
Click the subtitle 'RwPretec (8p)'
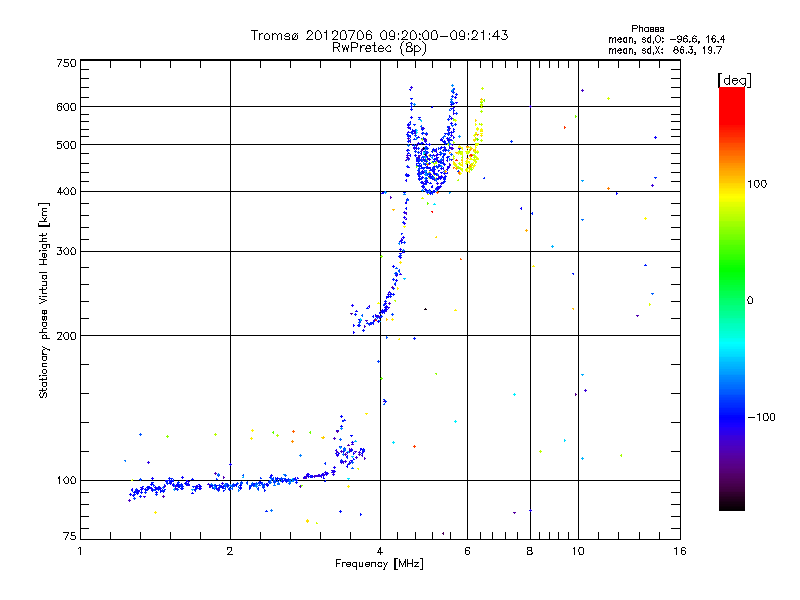pos(379,48)
